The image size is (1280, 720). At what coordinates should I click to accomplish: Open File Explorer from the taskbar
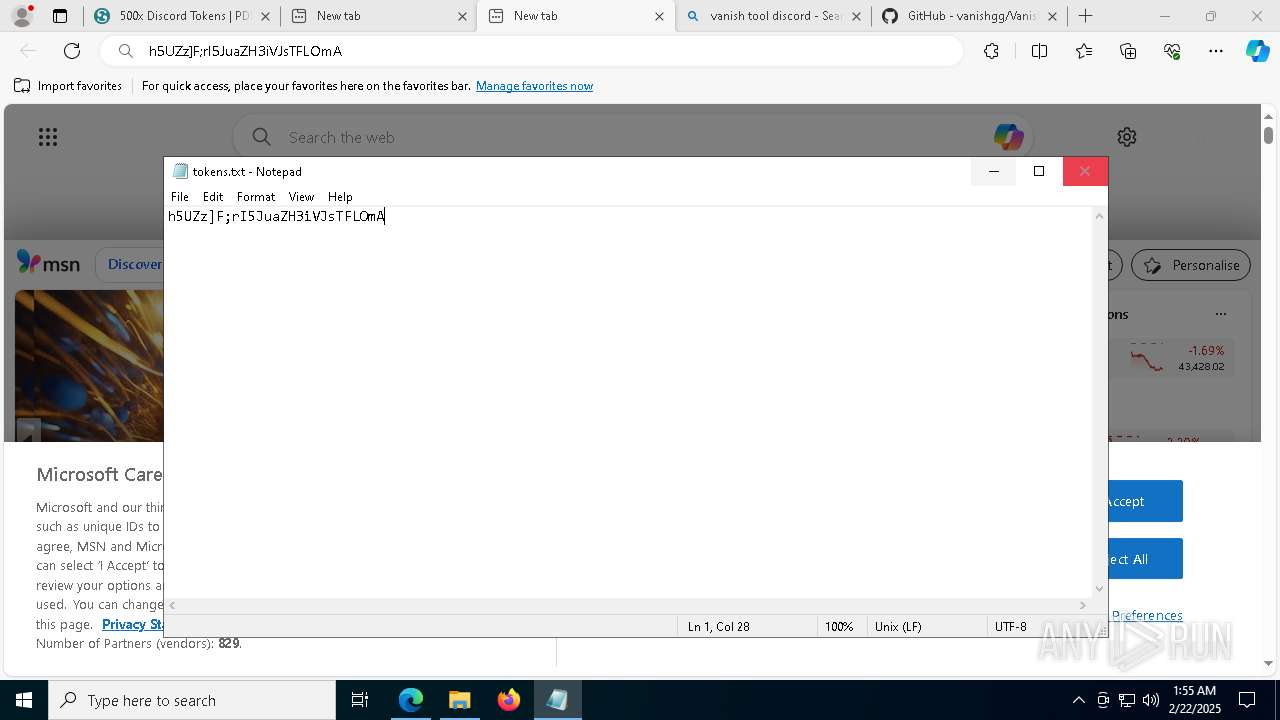point(459,700)
